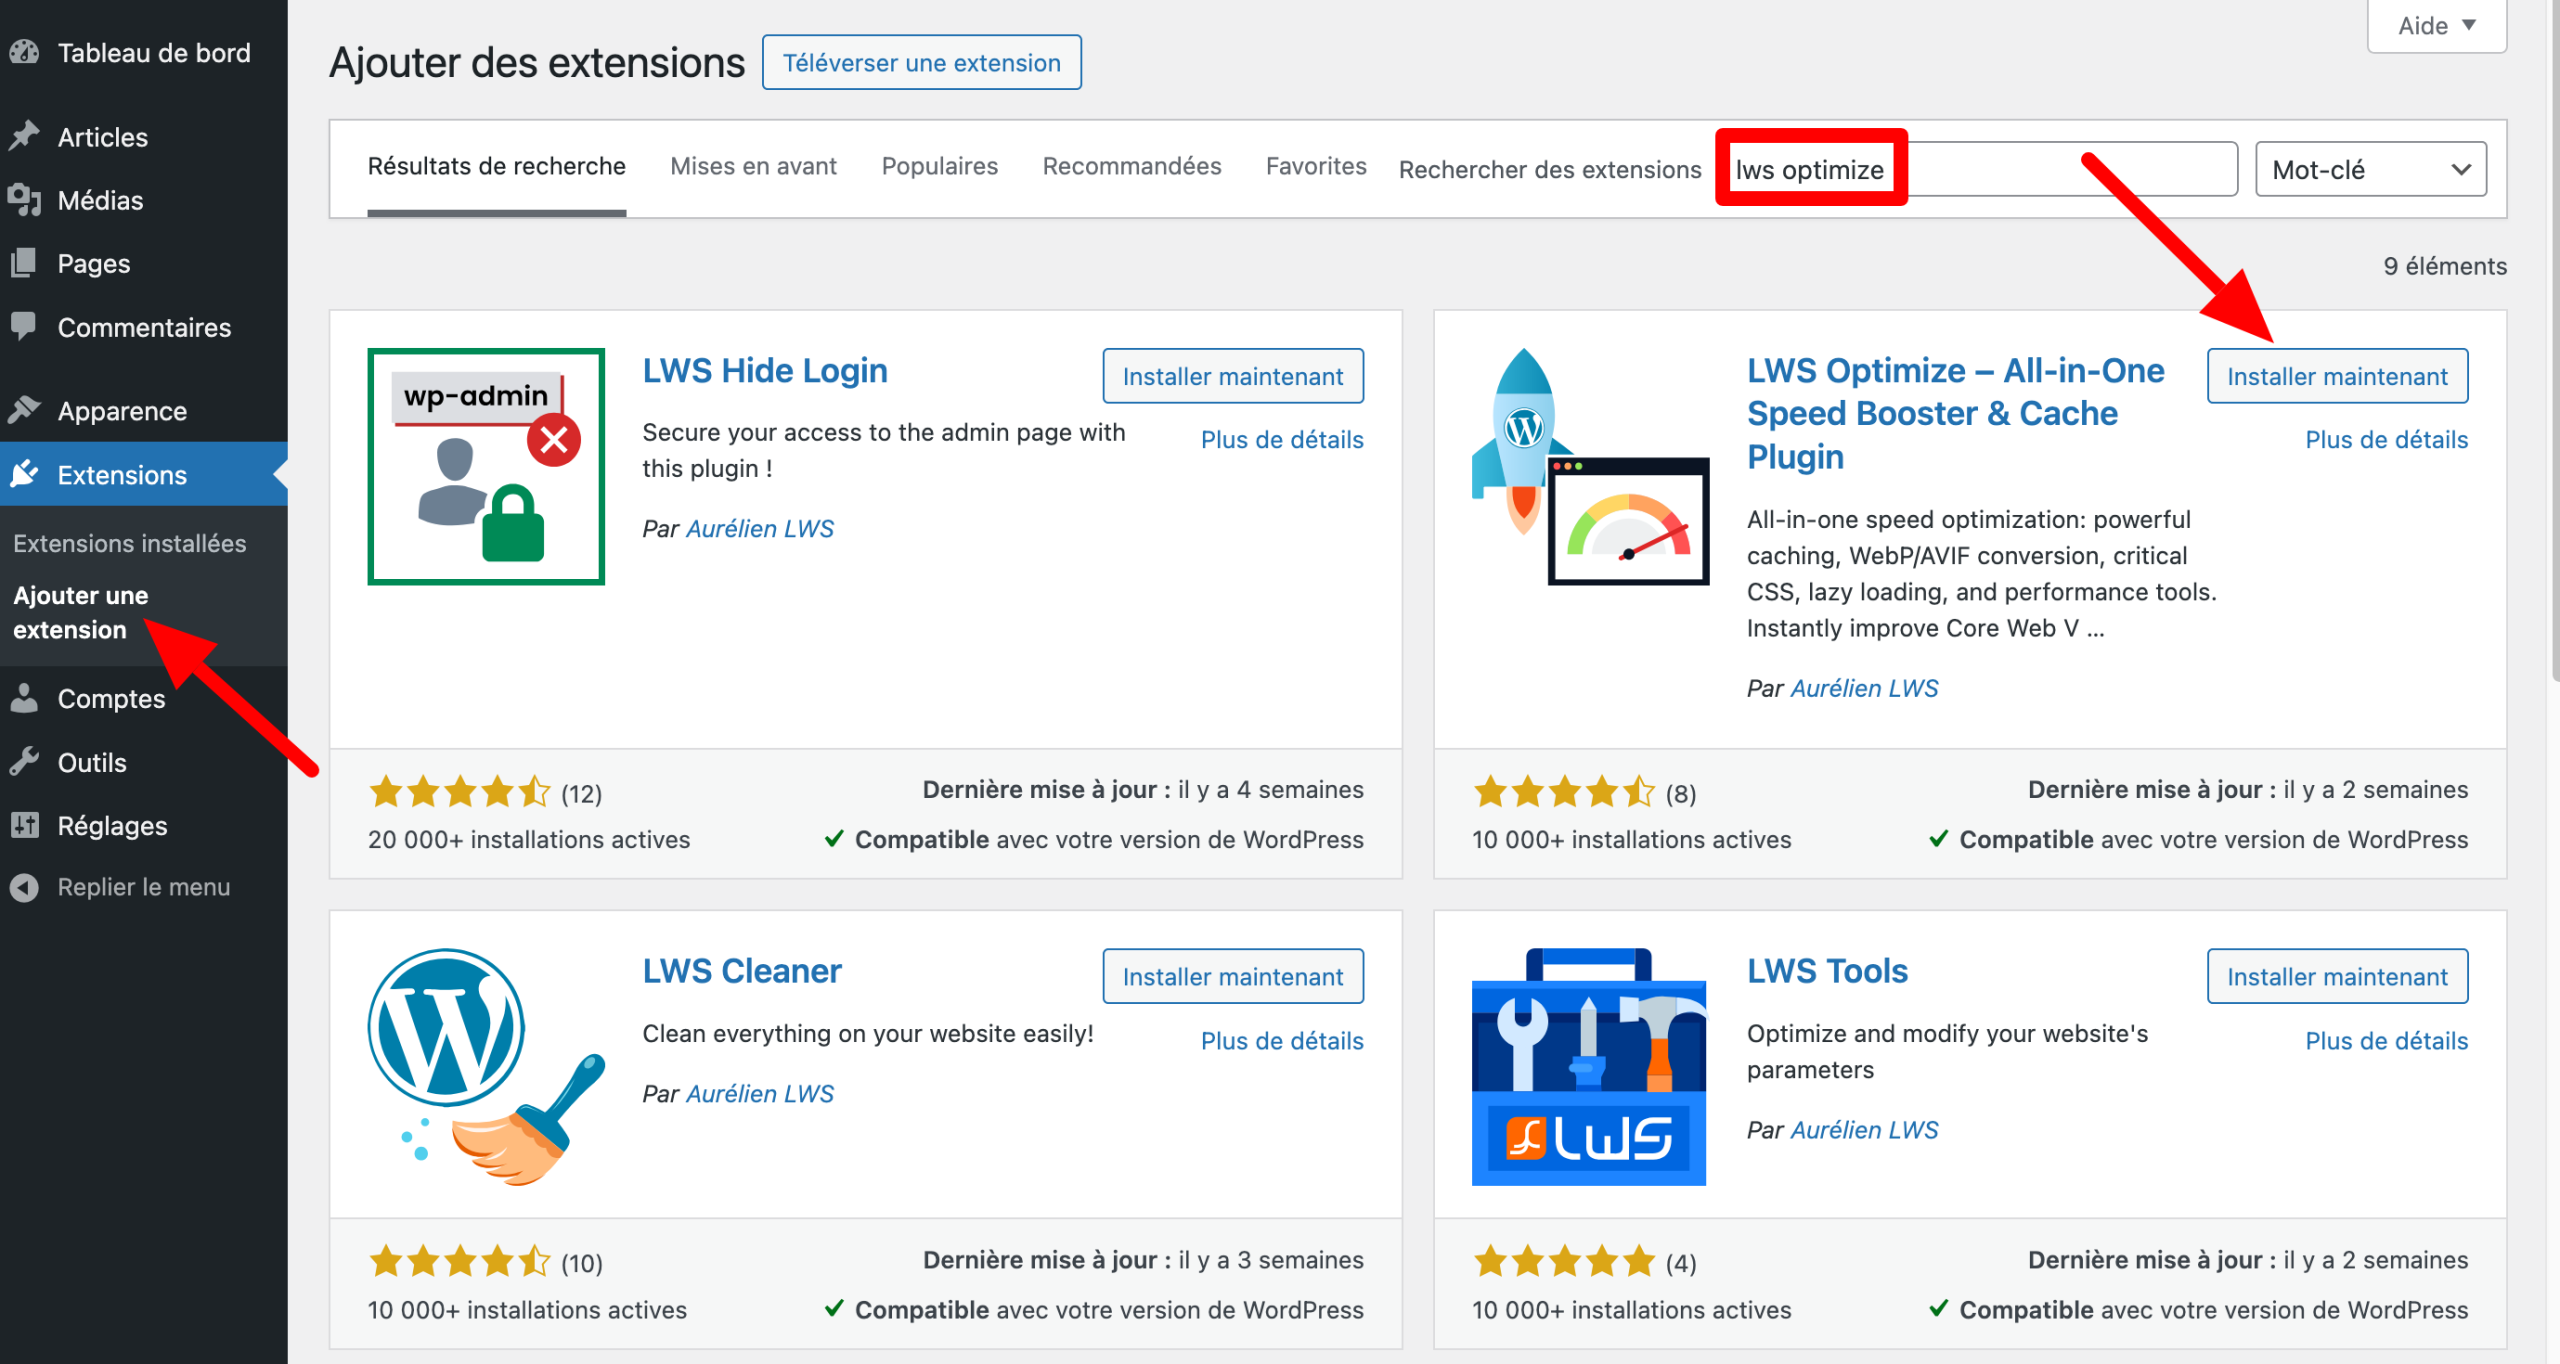Screen dimensions: 2560x1364
Task: Open the LWS Cleaner title link
Action: [742, 970]
